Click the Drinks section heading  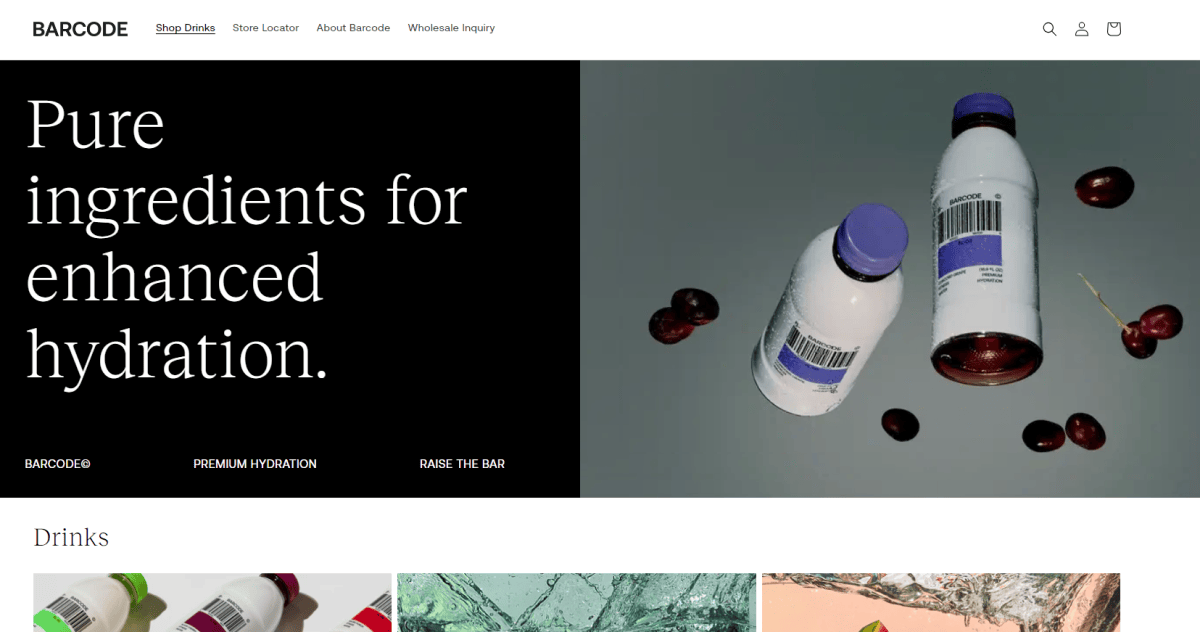pos(71,537)
